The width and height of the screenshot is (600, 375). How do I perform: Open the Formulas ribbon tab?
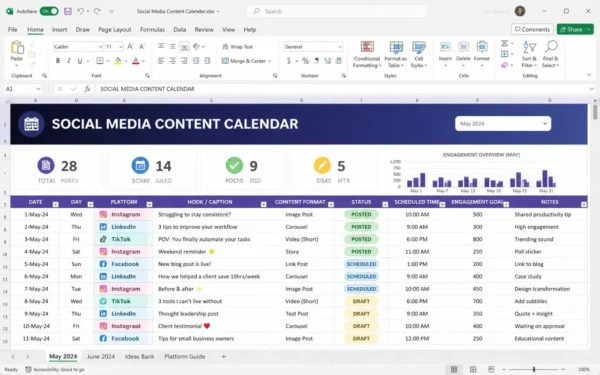(x=152, y=29)
